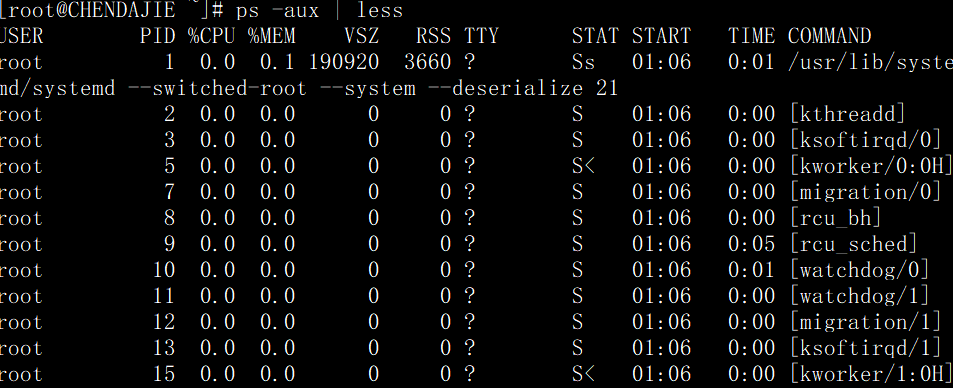The height and width of the screenshot is (388, 953).
Task: Click the [kworker/1:0H] process name
Action: tap(870, 374)
